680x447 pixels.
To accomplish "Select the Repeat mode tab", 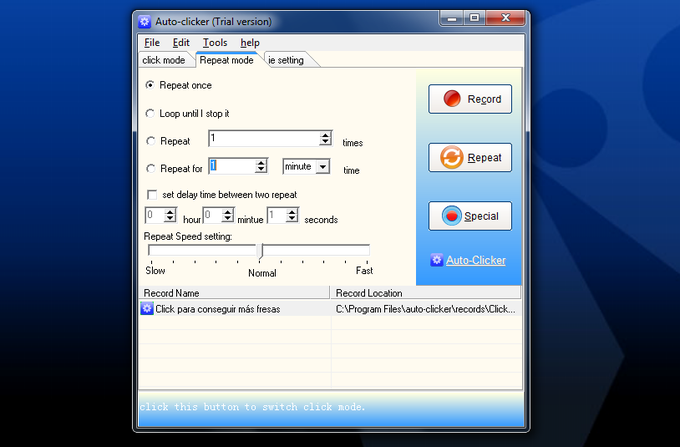I will [226, 60].
